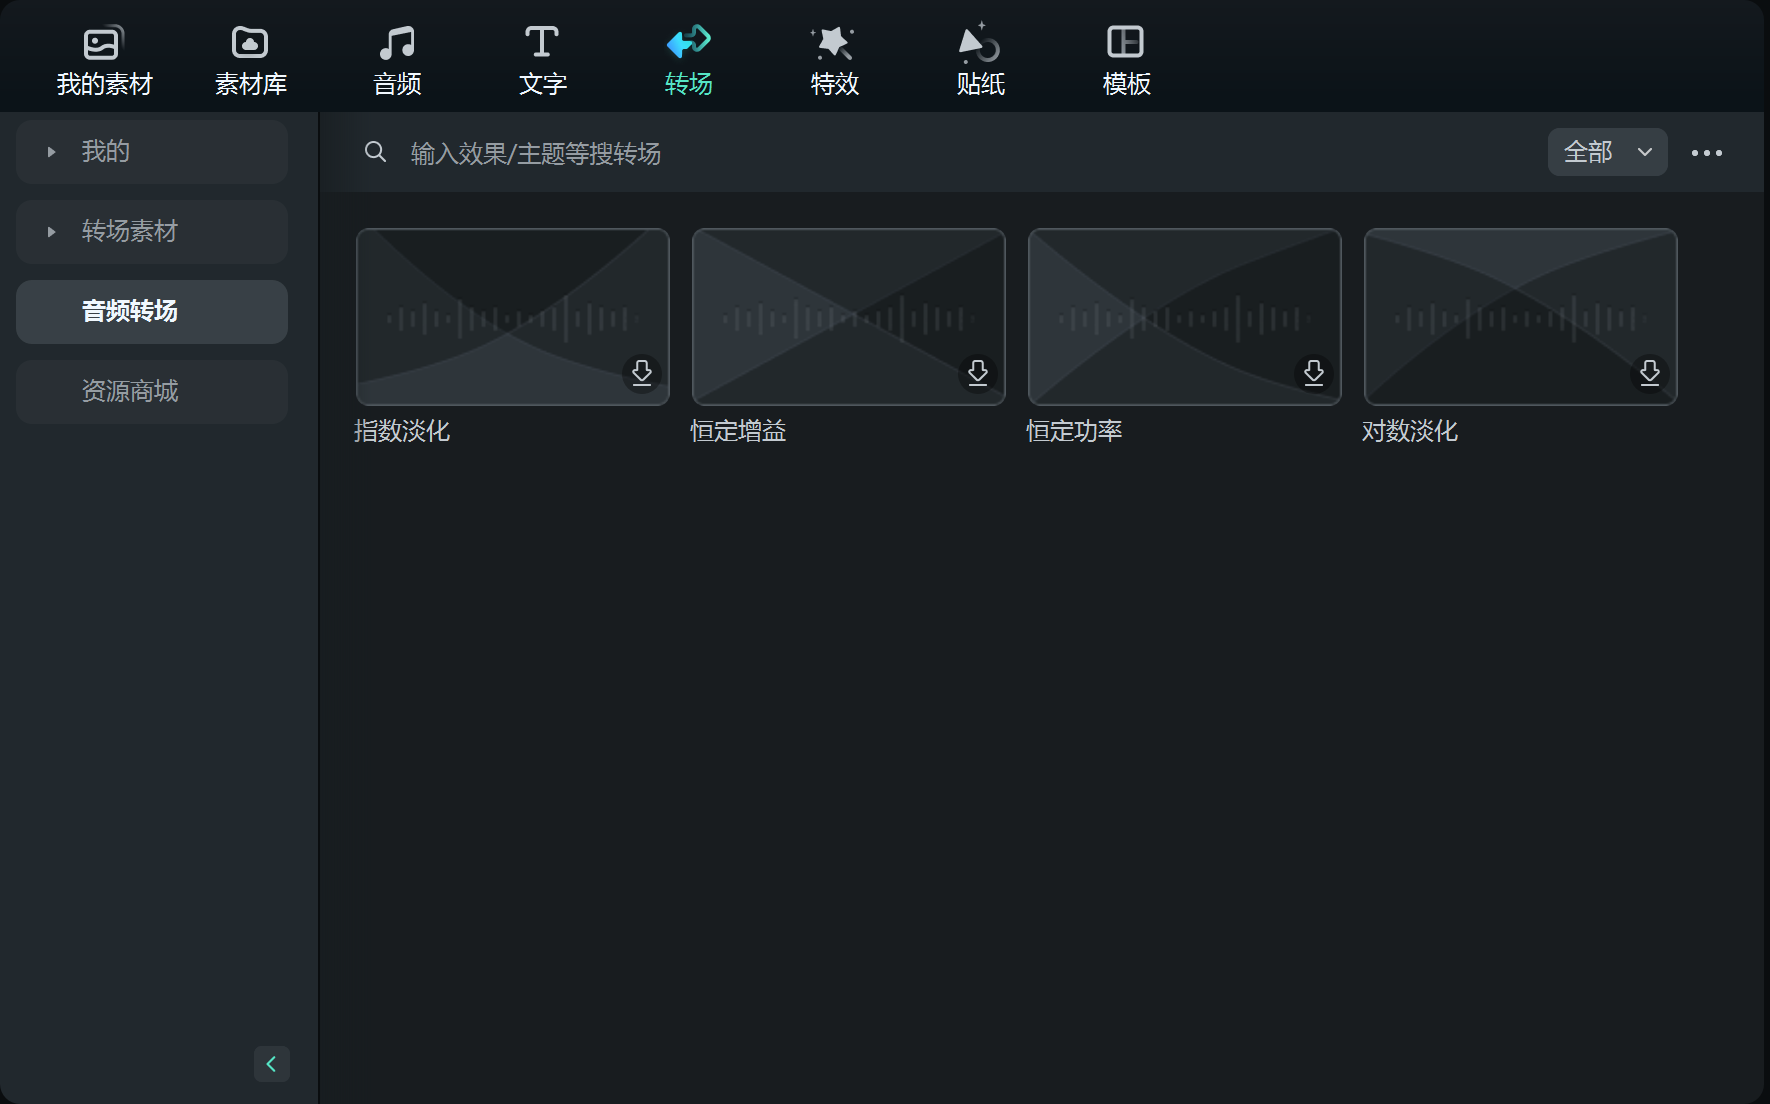Click the 音频 music note icon
The image size is (1770, 1104).
pyautogui.click(x=397, y=42)
